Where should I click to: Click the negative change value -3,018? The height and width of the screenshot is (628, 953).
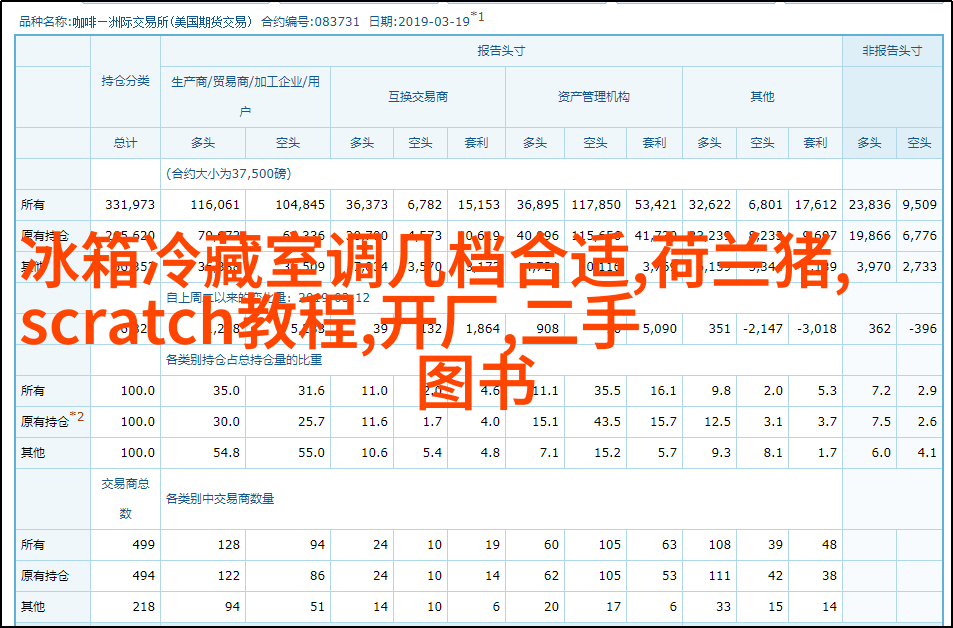(817, 328)
